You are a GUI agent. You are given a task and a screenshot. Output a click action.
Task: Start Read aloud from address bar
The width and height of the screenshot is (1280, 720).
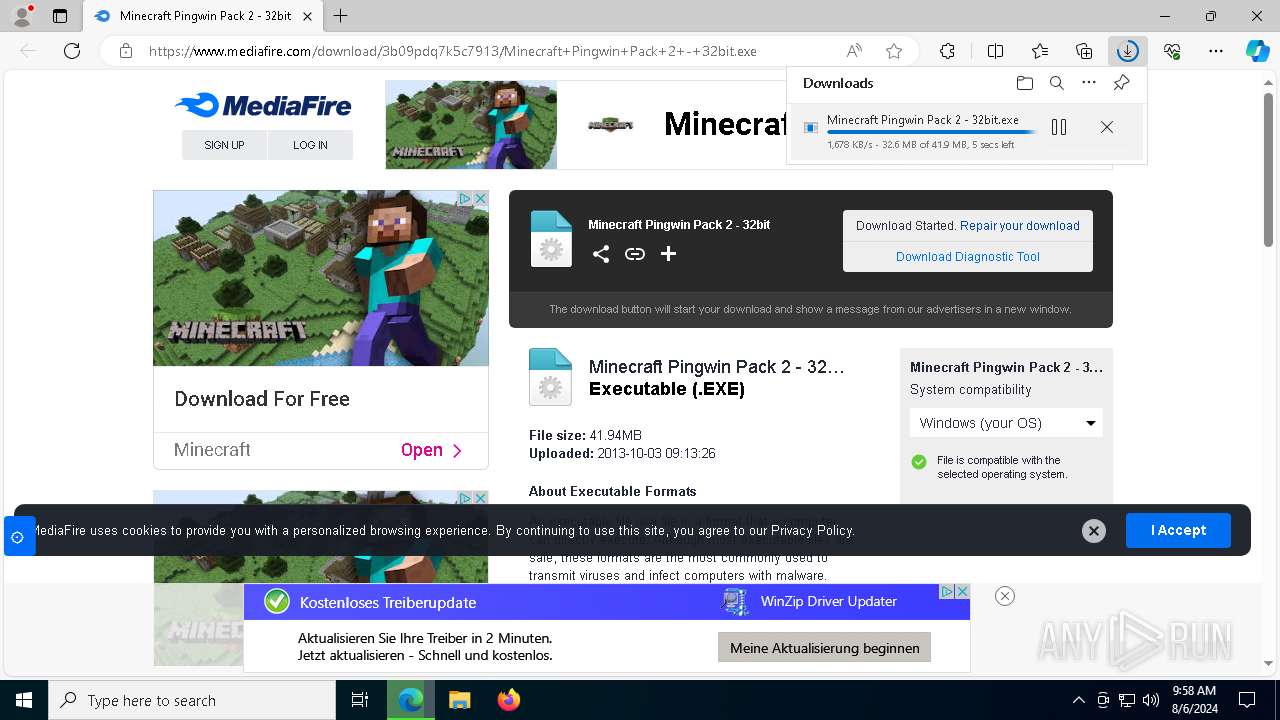coord(854,51)
